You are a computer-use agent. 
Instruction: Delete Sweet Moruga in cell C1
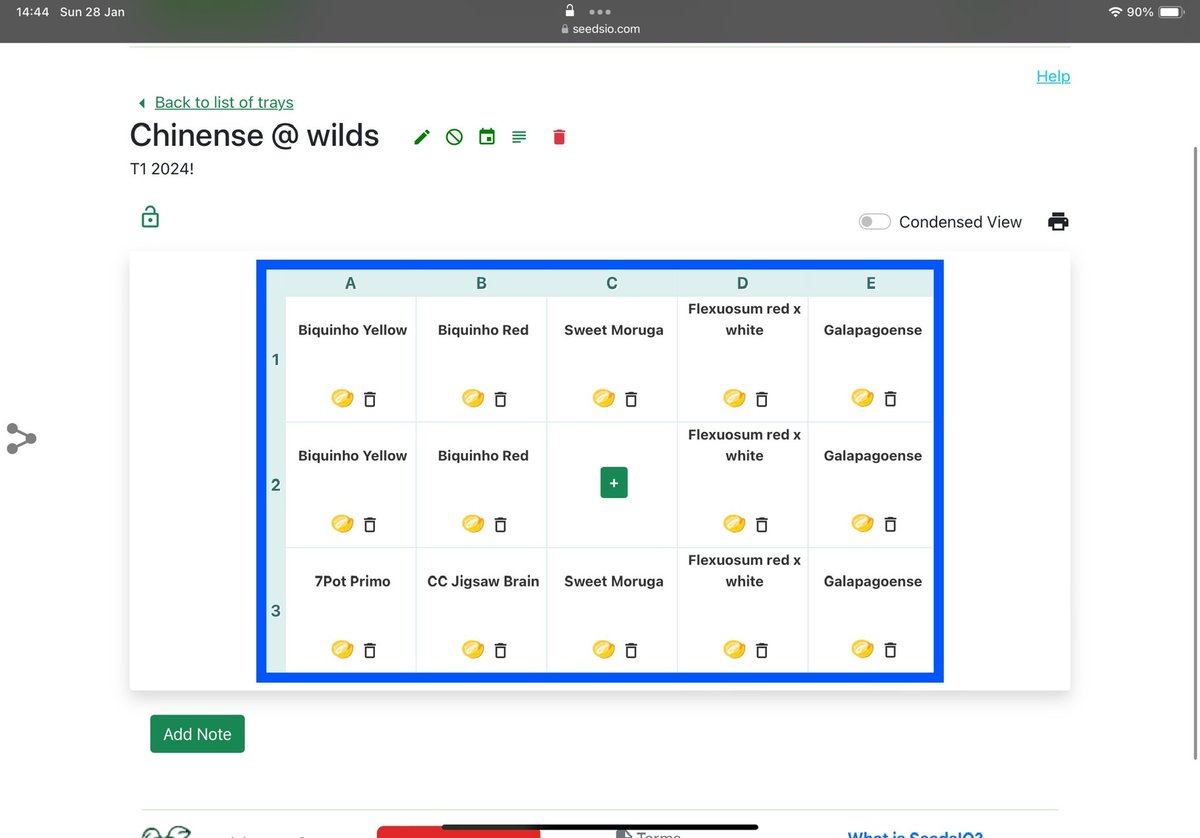tap(631, 399)
